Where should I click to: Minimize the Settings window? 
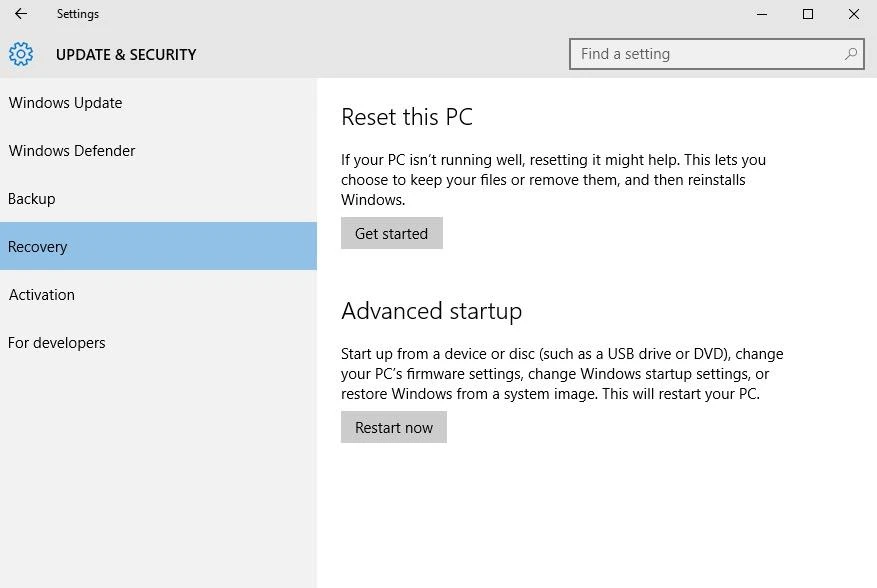click(x=762, y=14)
